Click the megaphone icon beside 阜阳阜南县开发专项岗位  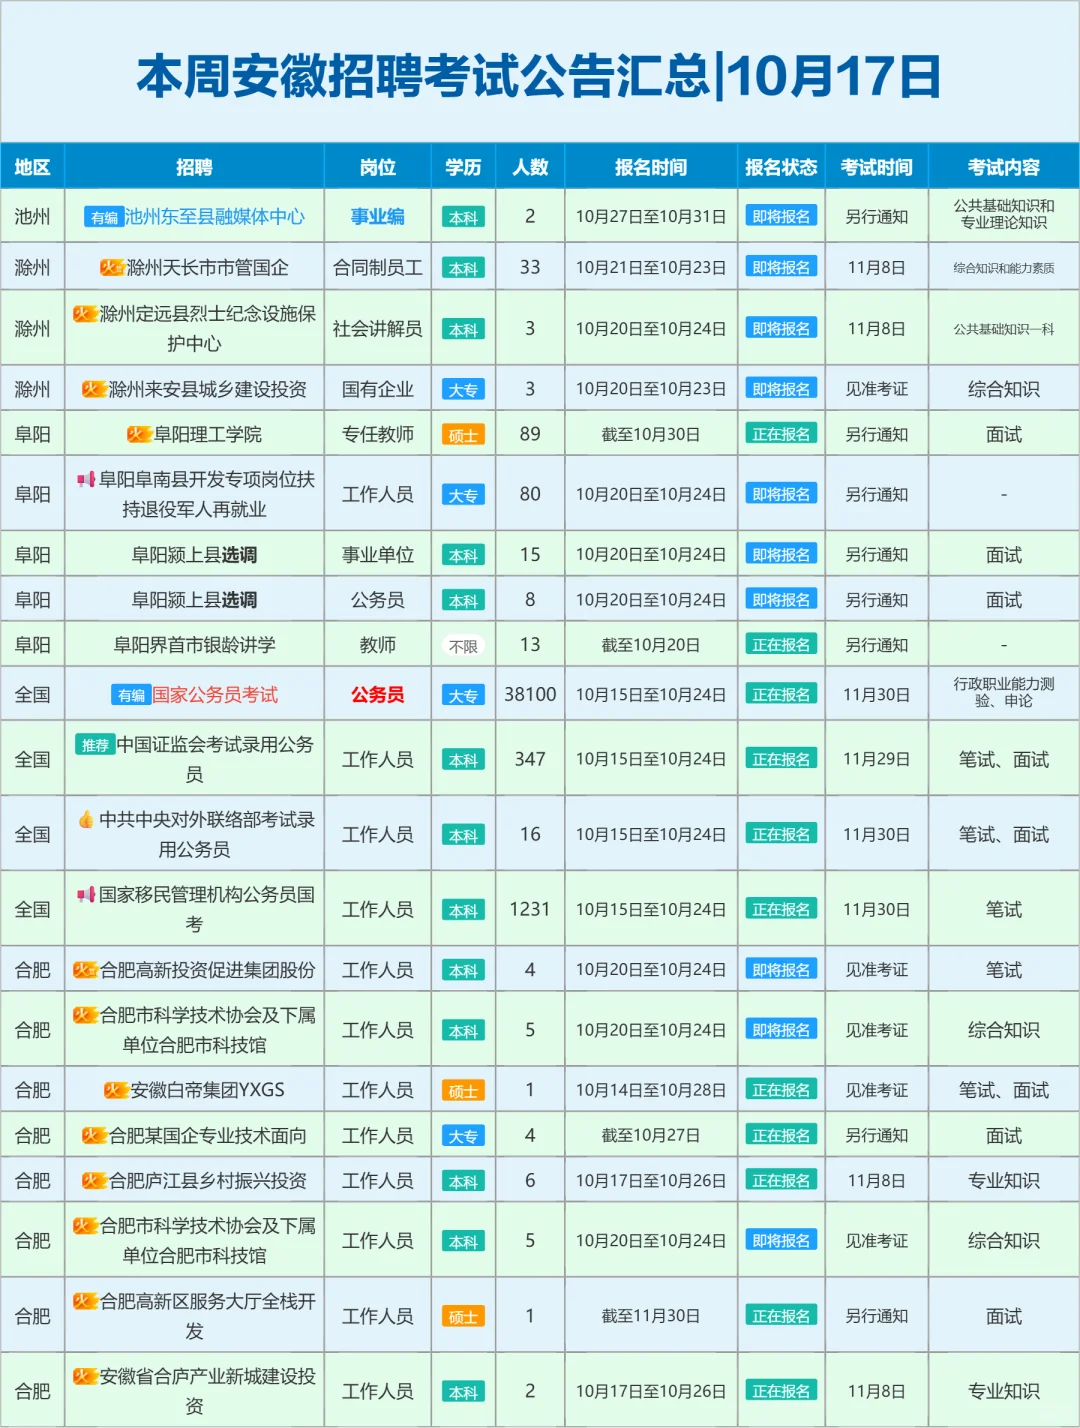(86, 479)
